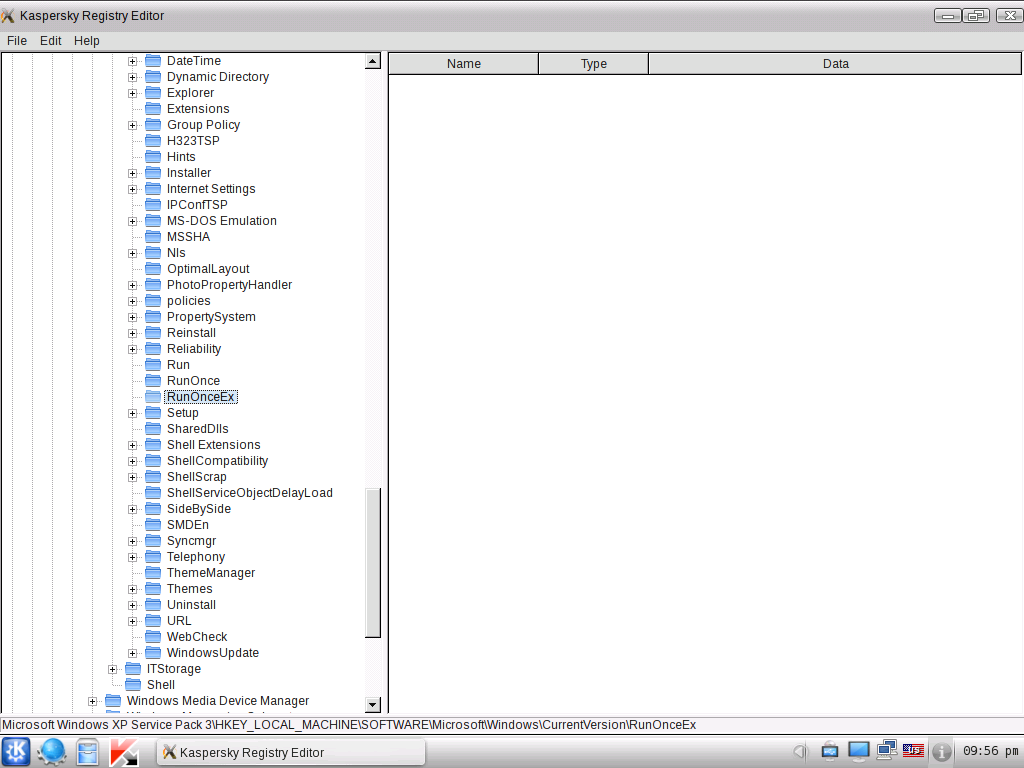This screenshot has height=768, width=1024.
Task: Select the PhotoPropertyHandler tree item
Action: [229, 285]
